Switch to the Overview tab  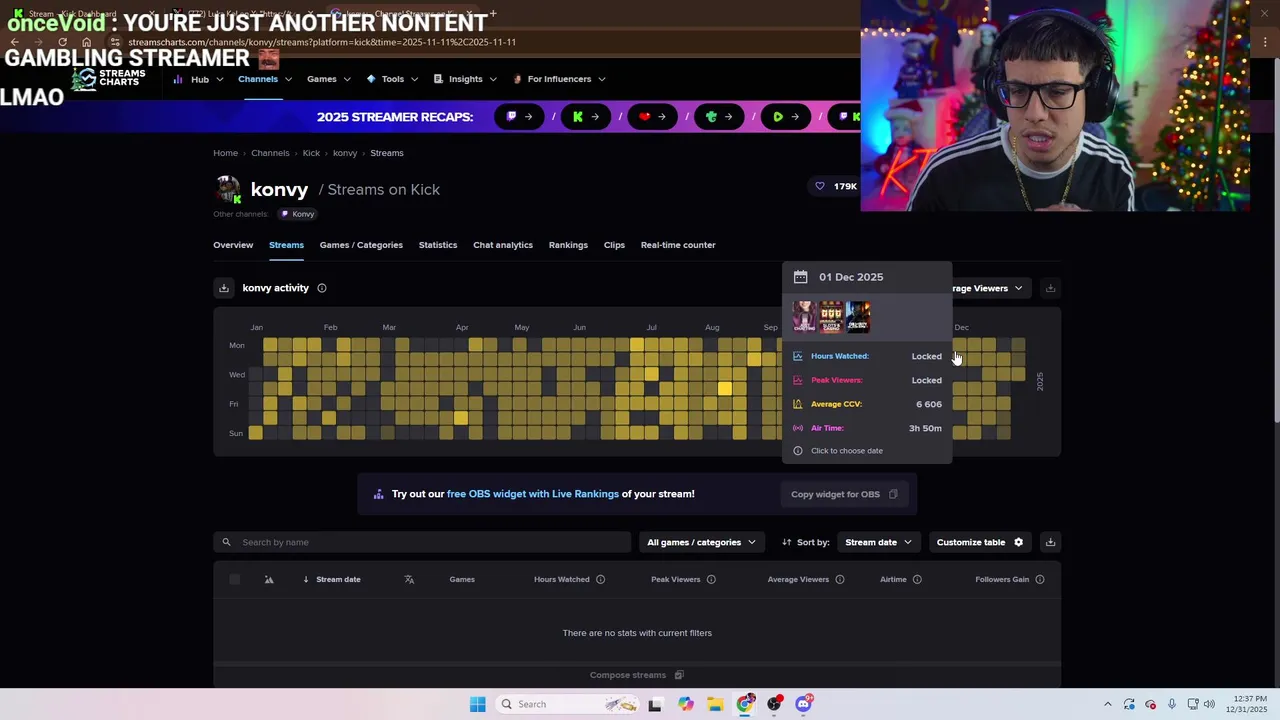click(x=233, y=245)
